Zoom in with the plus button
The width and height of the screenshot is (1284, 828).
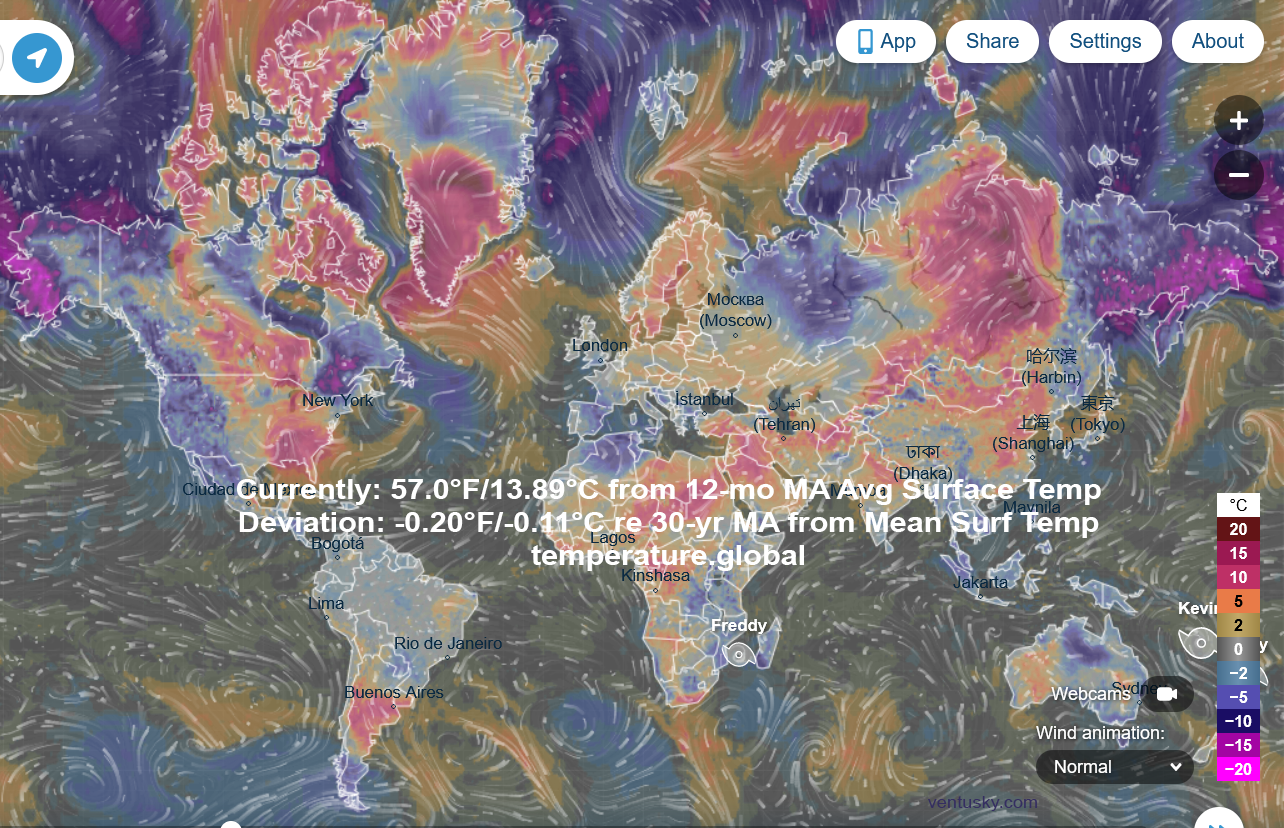tap(1238, 121)
